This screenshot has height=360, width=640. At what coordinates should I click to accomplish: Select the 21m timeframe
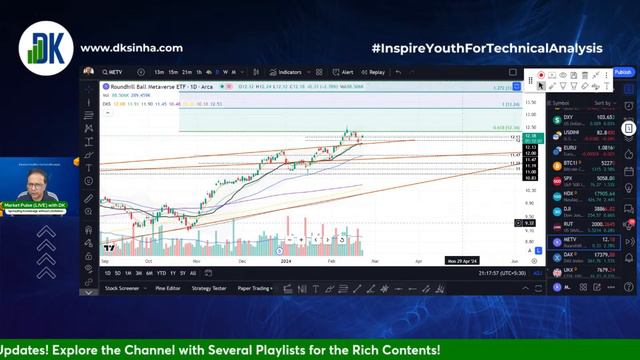click(x=187, y=72)
